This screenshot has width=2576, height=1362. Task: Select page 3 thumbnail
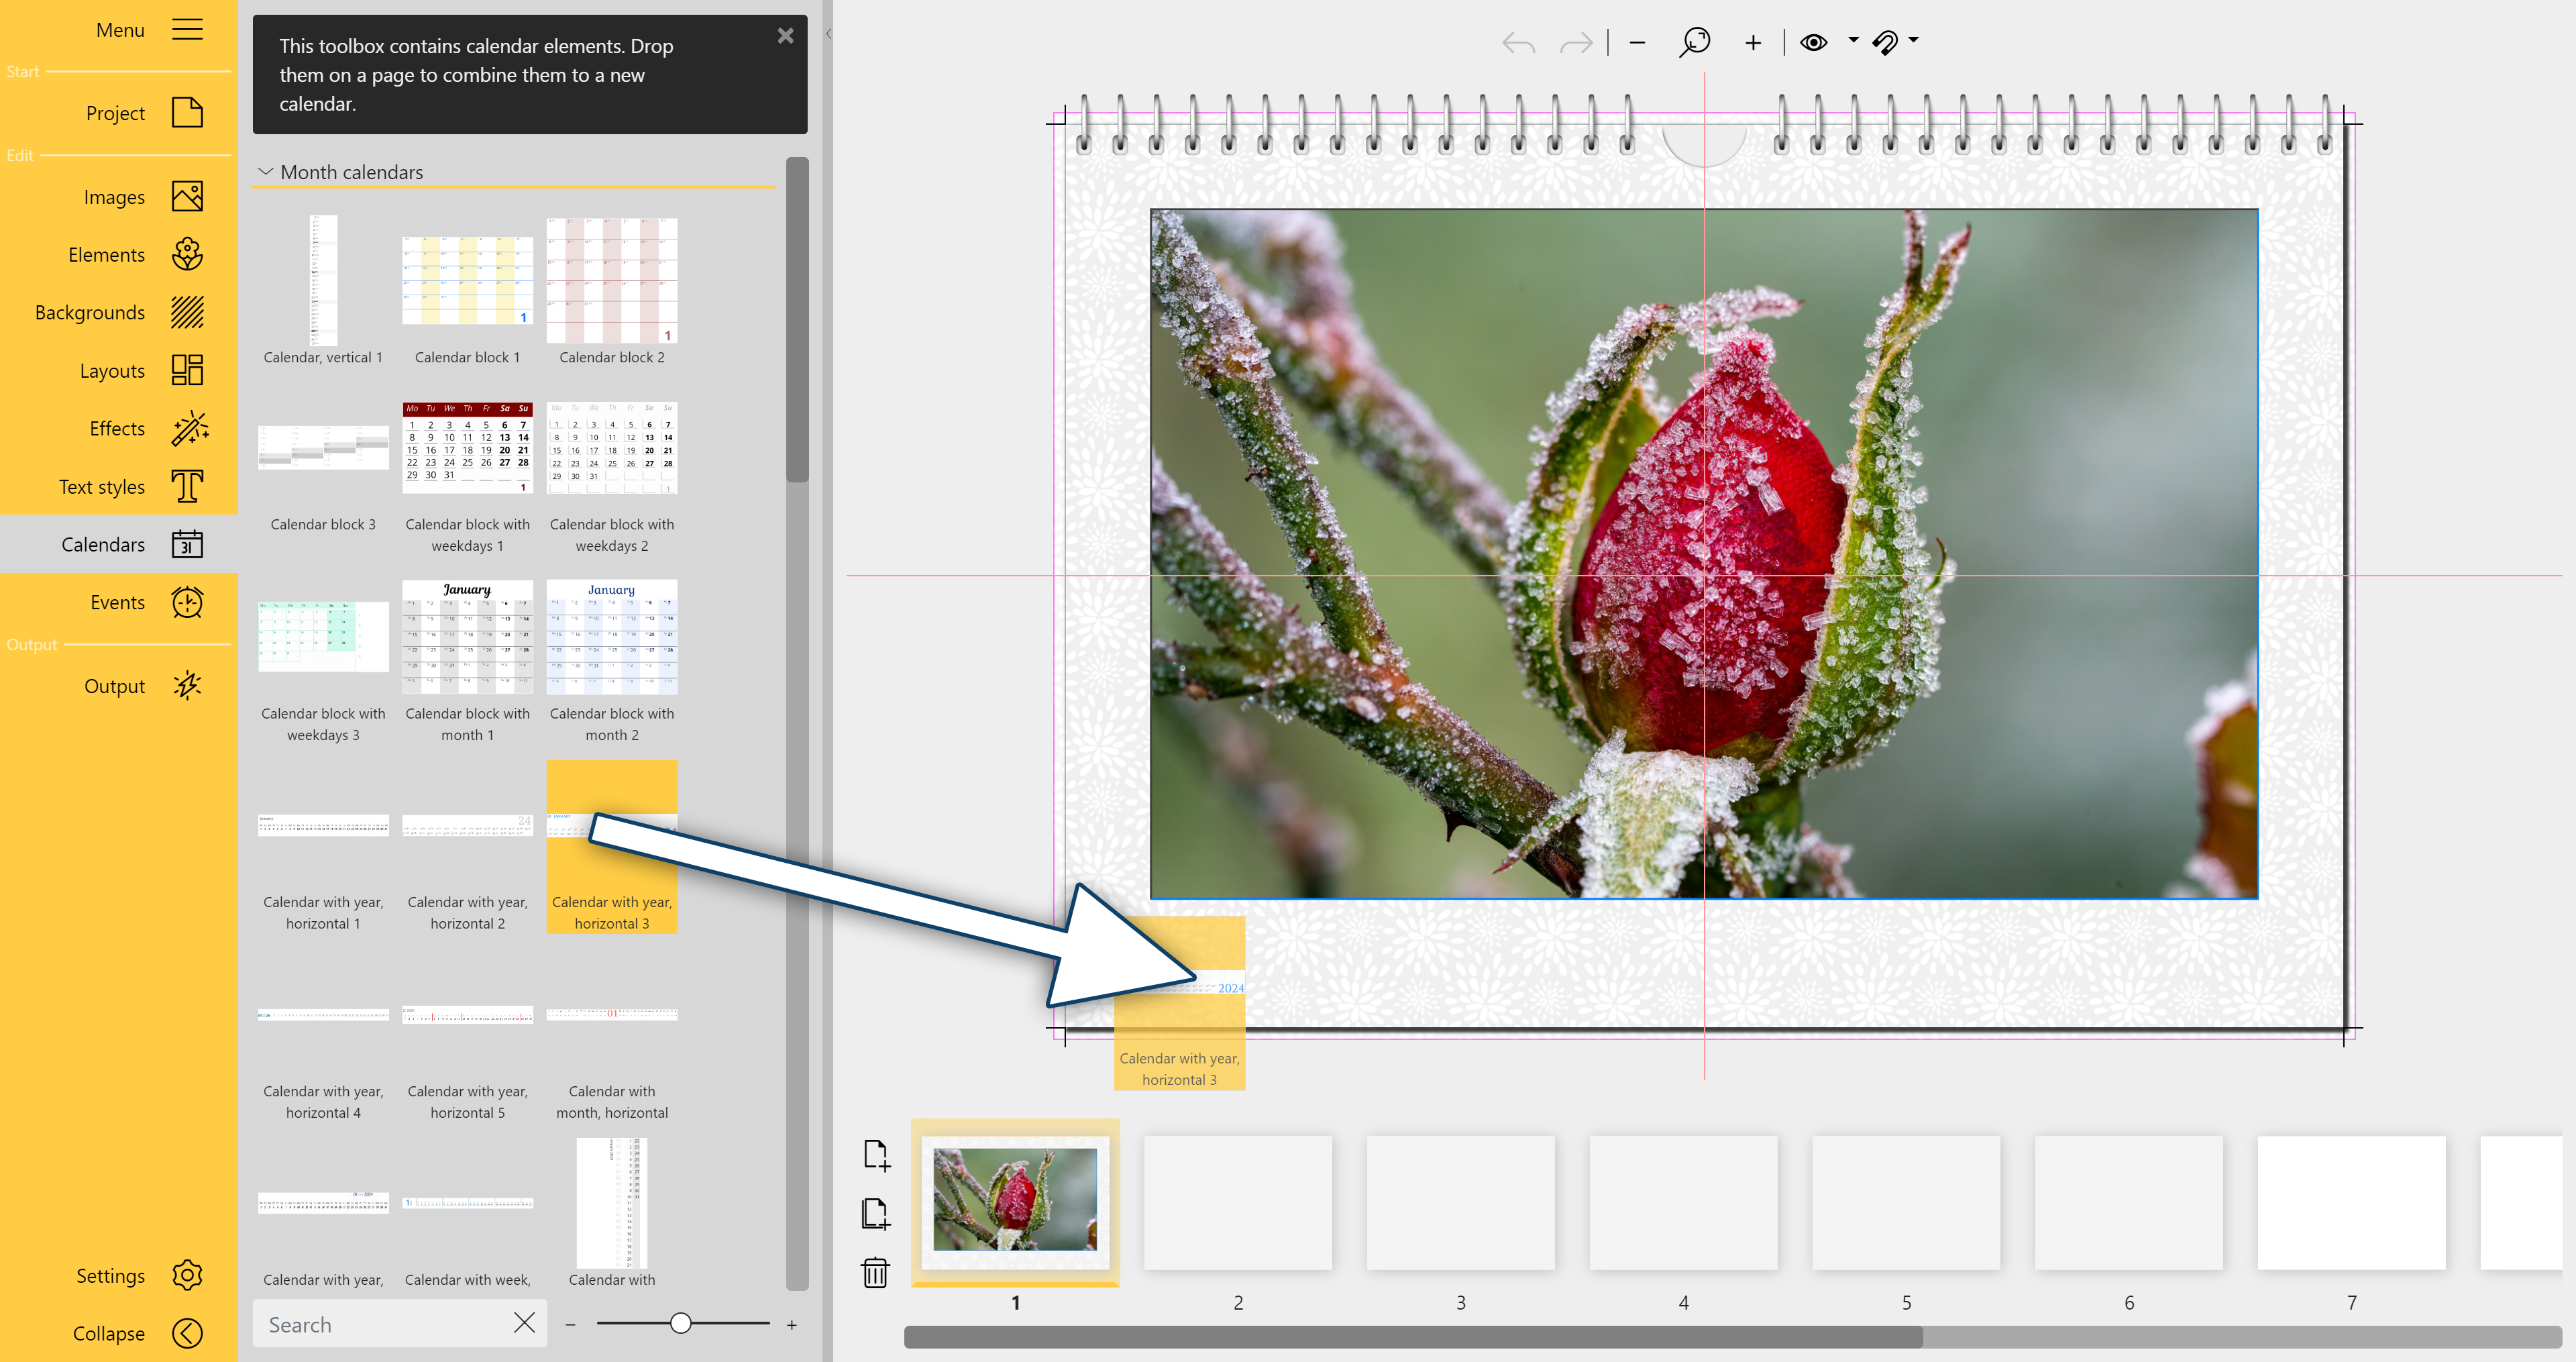[x=1460, y=1202]
